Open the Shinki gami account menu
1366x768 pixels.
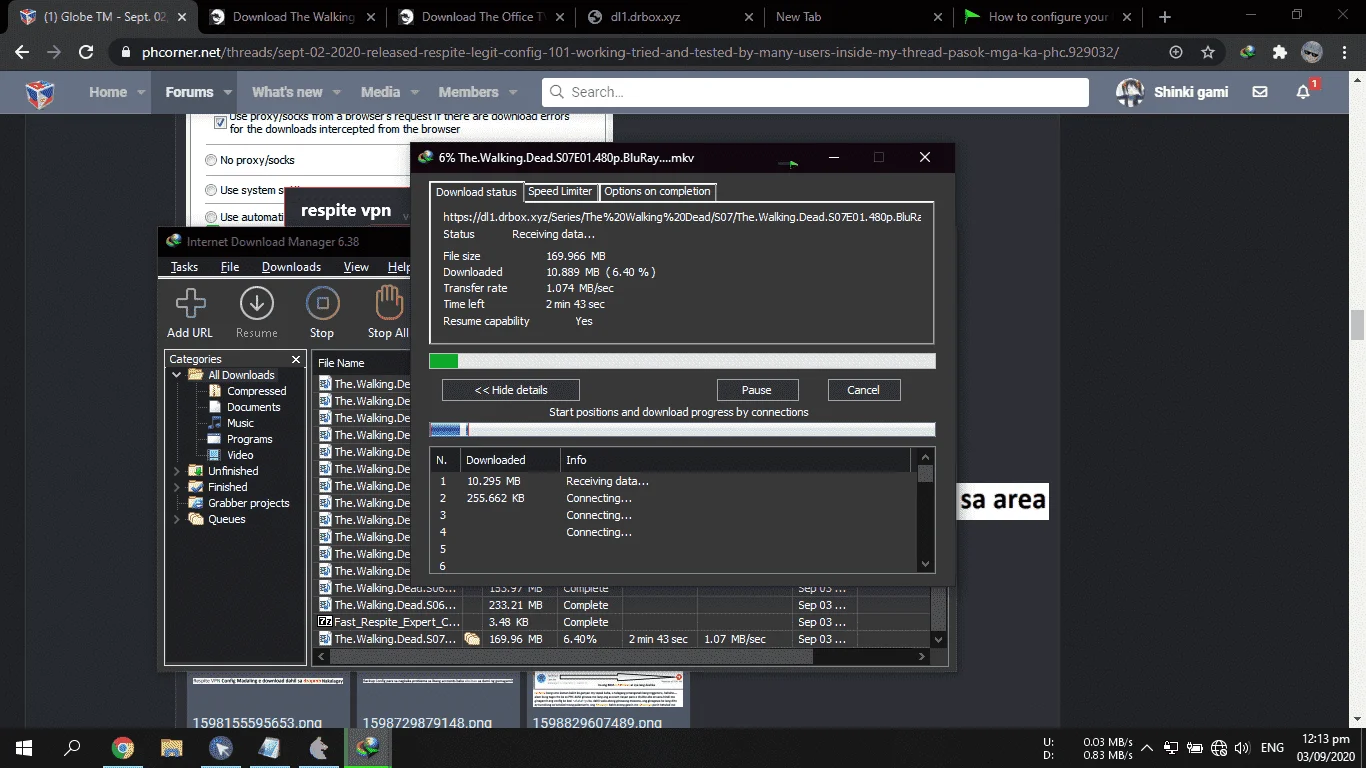click(x=1172, y=92)
